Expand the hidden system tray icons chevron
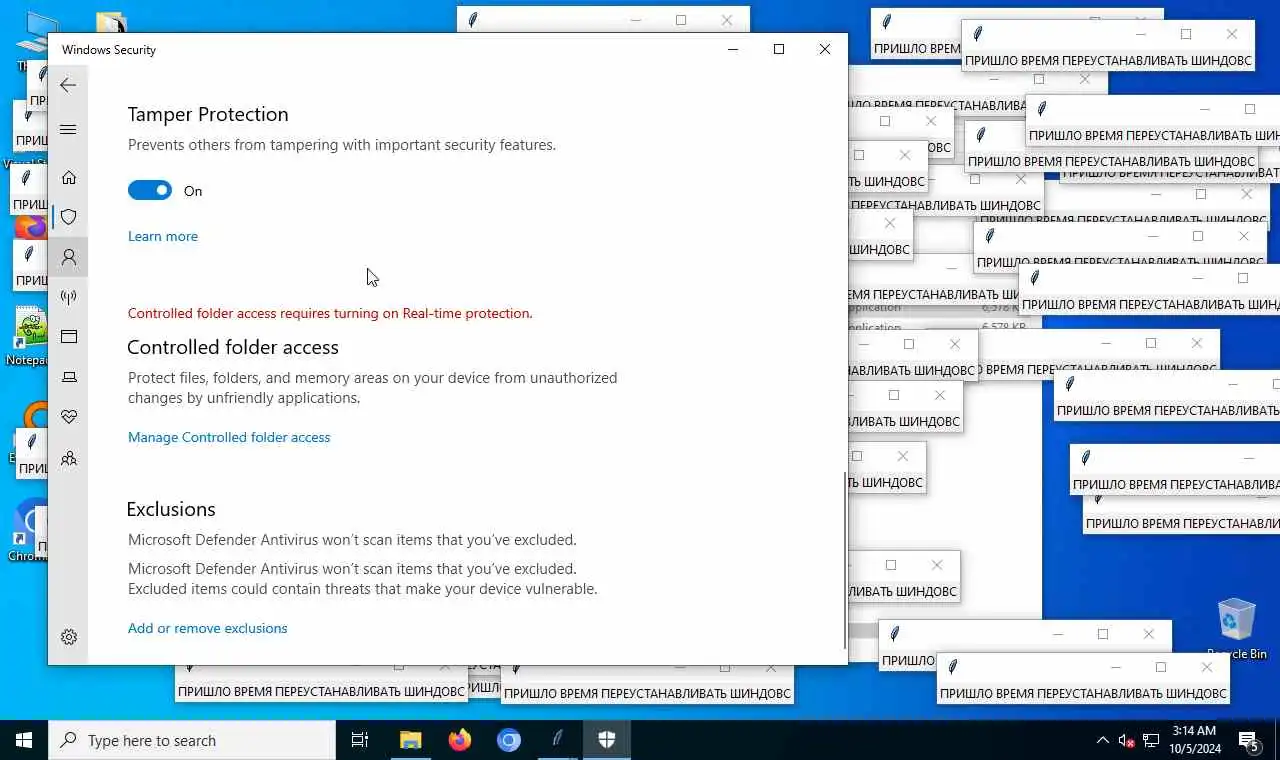The image size is (1280, 760). pyautogui.click(x=1103, y=741)
